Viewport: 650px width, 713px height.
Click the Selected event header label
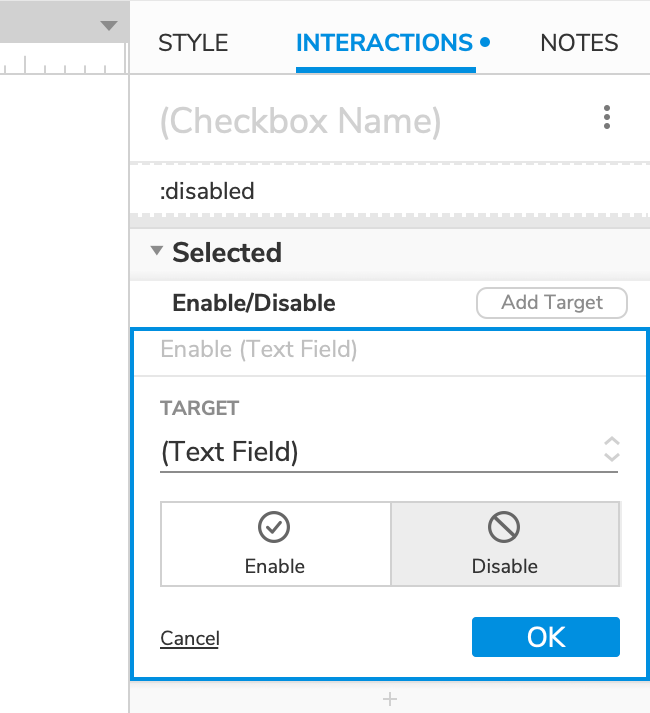tap(227, 253)
